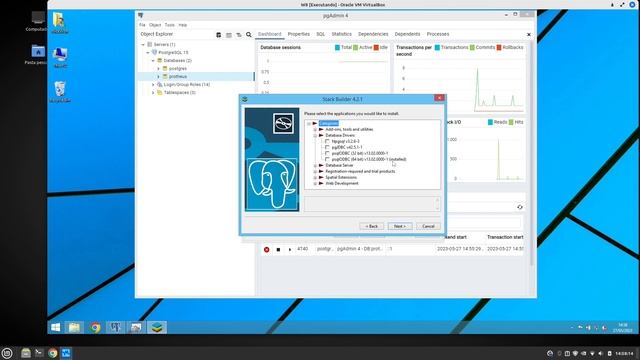Open the host menu launcher icon at bottom-left
The image size is (640, 360).
point(7,353)
